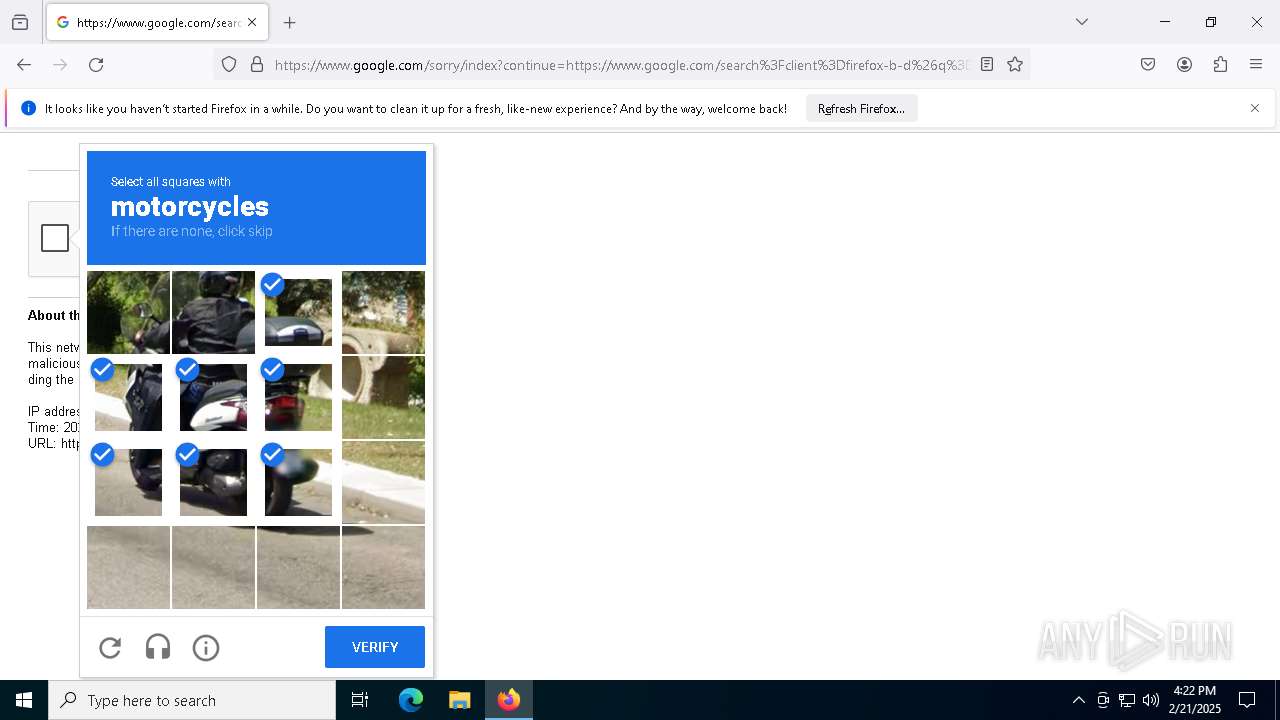Image resolution: width=1280 pixels, height=720 pixels.
Task: Open a new tab with plus icon
Action: tap(290, 22)
